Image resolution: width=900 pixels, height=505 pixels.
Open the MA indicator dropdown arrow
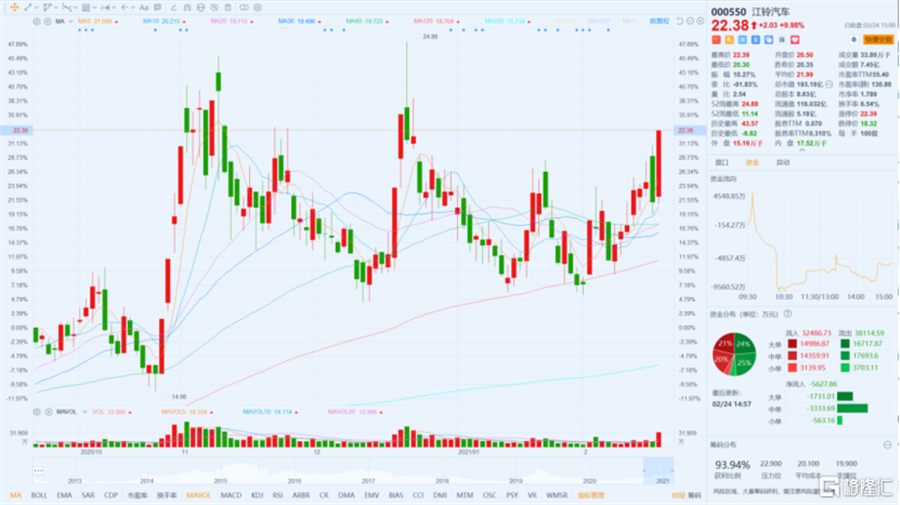[71, 21]
